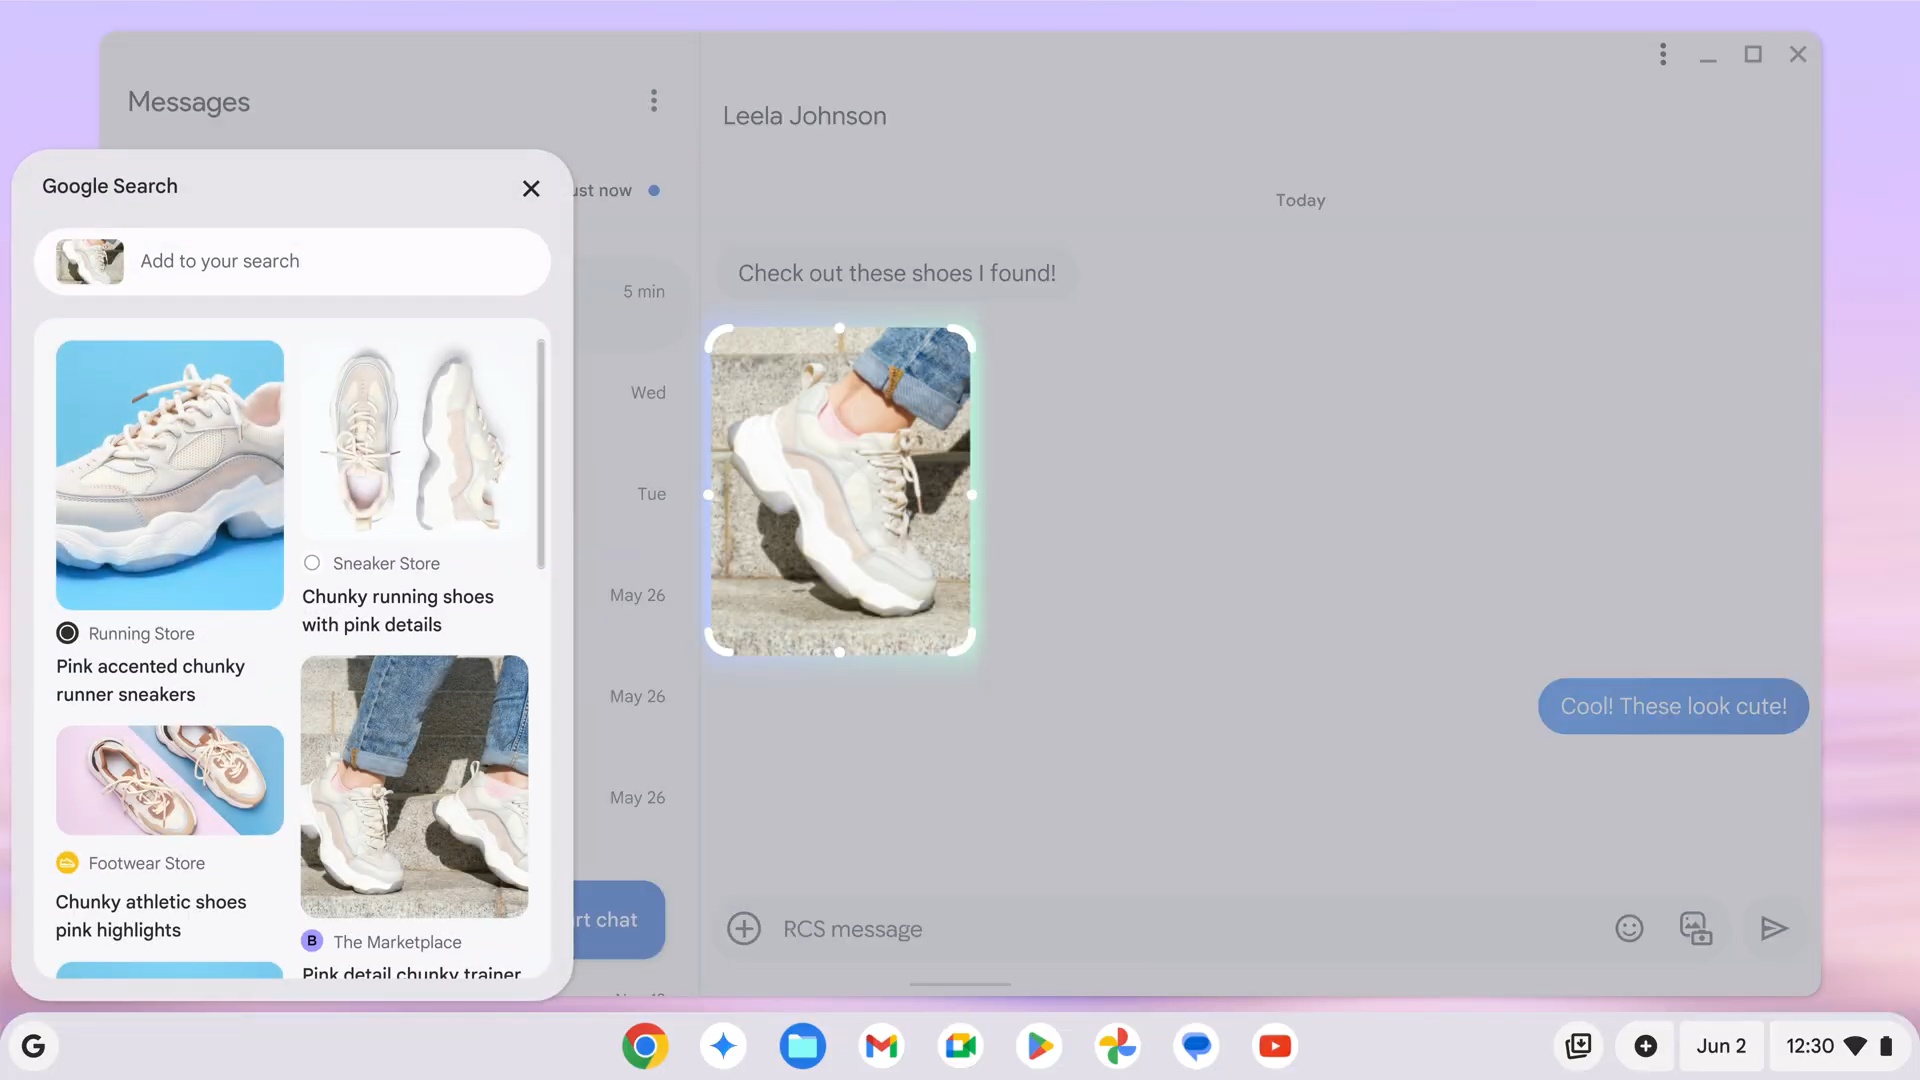Open Messages app from the shelf
Image resolution: width=1920 pixels, height=1080 pixels.
pyautogui.click(x=1196, y=1046)
